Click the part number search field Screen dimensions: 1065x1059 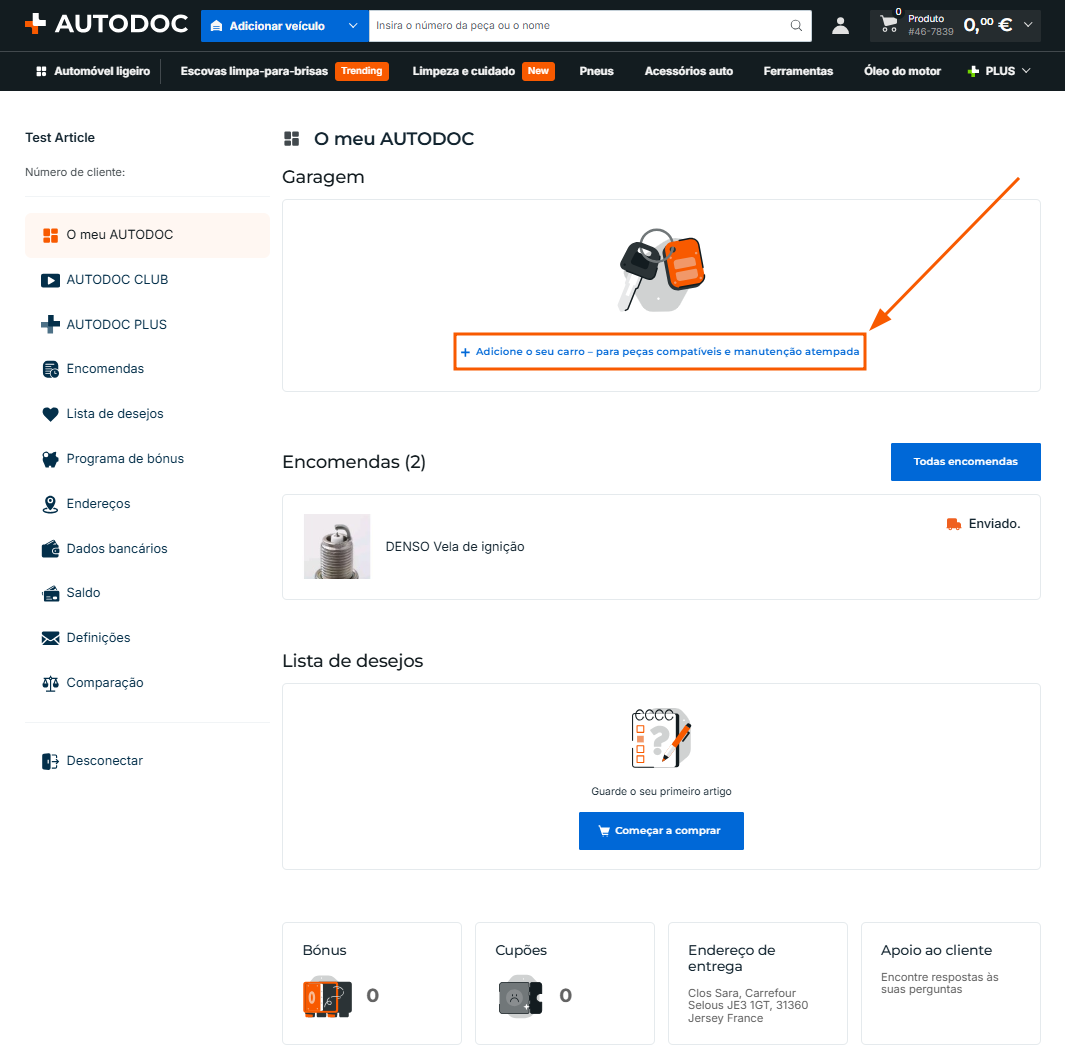581,26
